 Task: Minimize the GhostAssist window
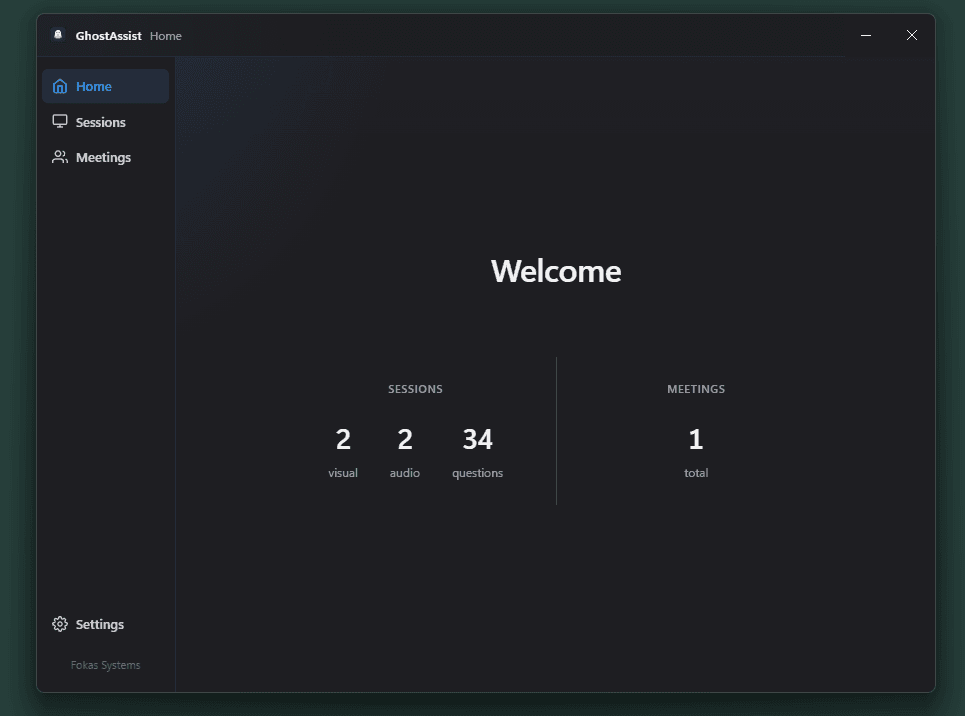click(865, 35)
